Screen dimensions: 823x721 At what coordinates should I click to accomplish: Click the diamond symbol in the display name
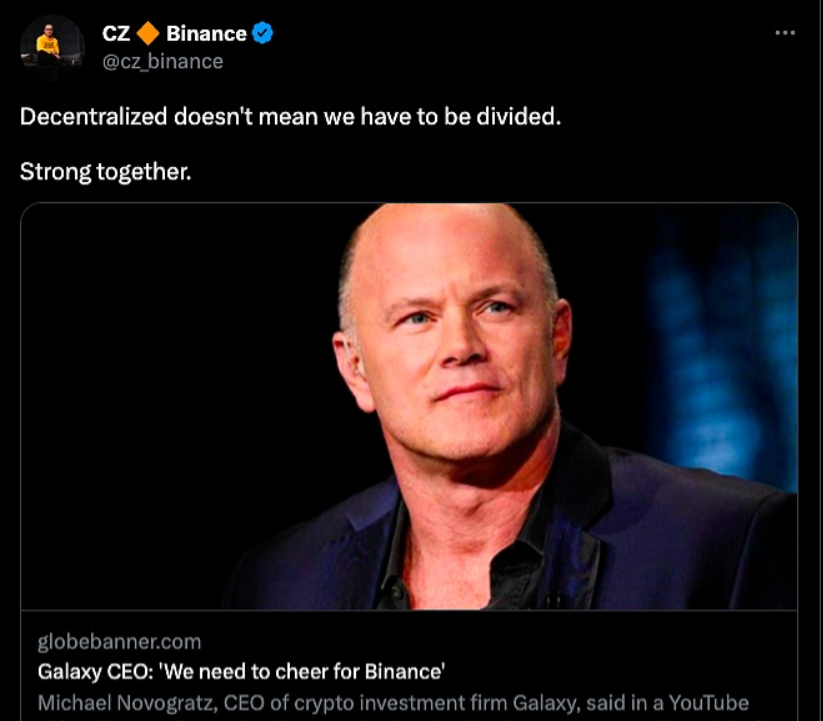(150, 32)
